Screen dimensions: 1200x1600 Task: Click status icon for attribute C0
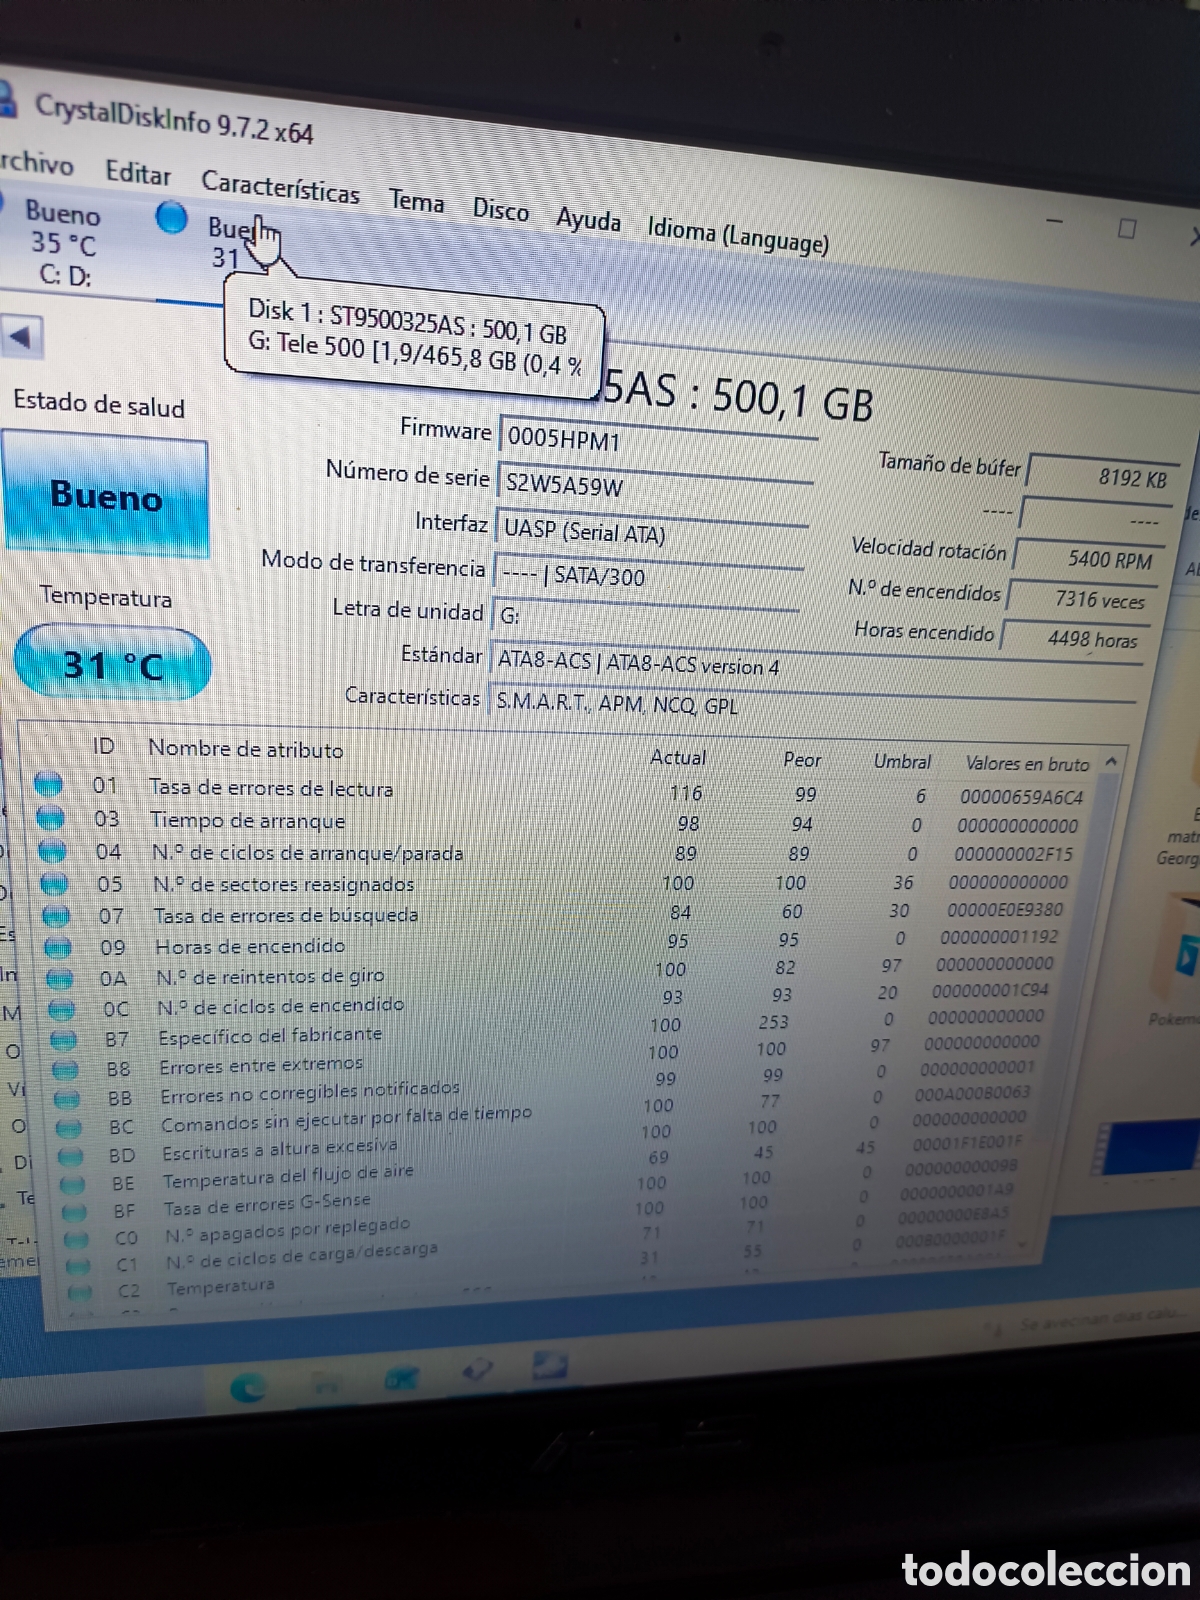point(77,1239)
